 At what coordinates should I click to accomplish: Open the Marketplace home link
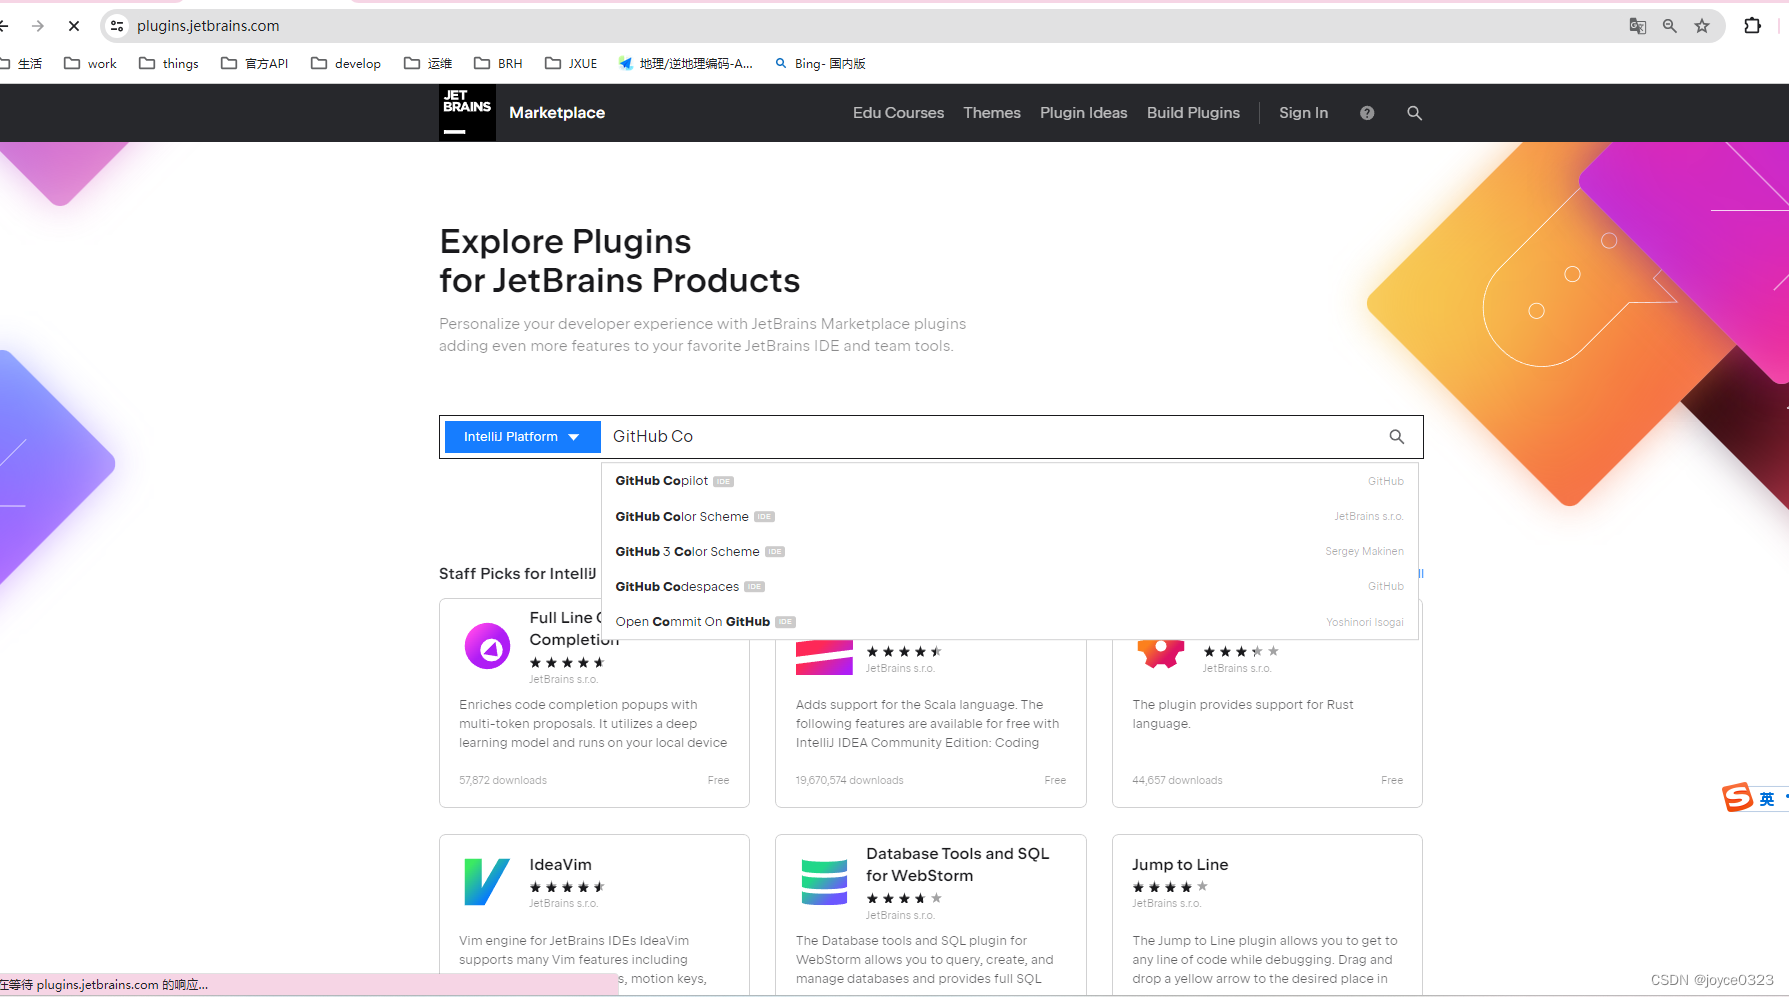[x=557, y=113]
